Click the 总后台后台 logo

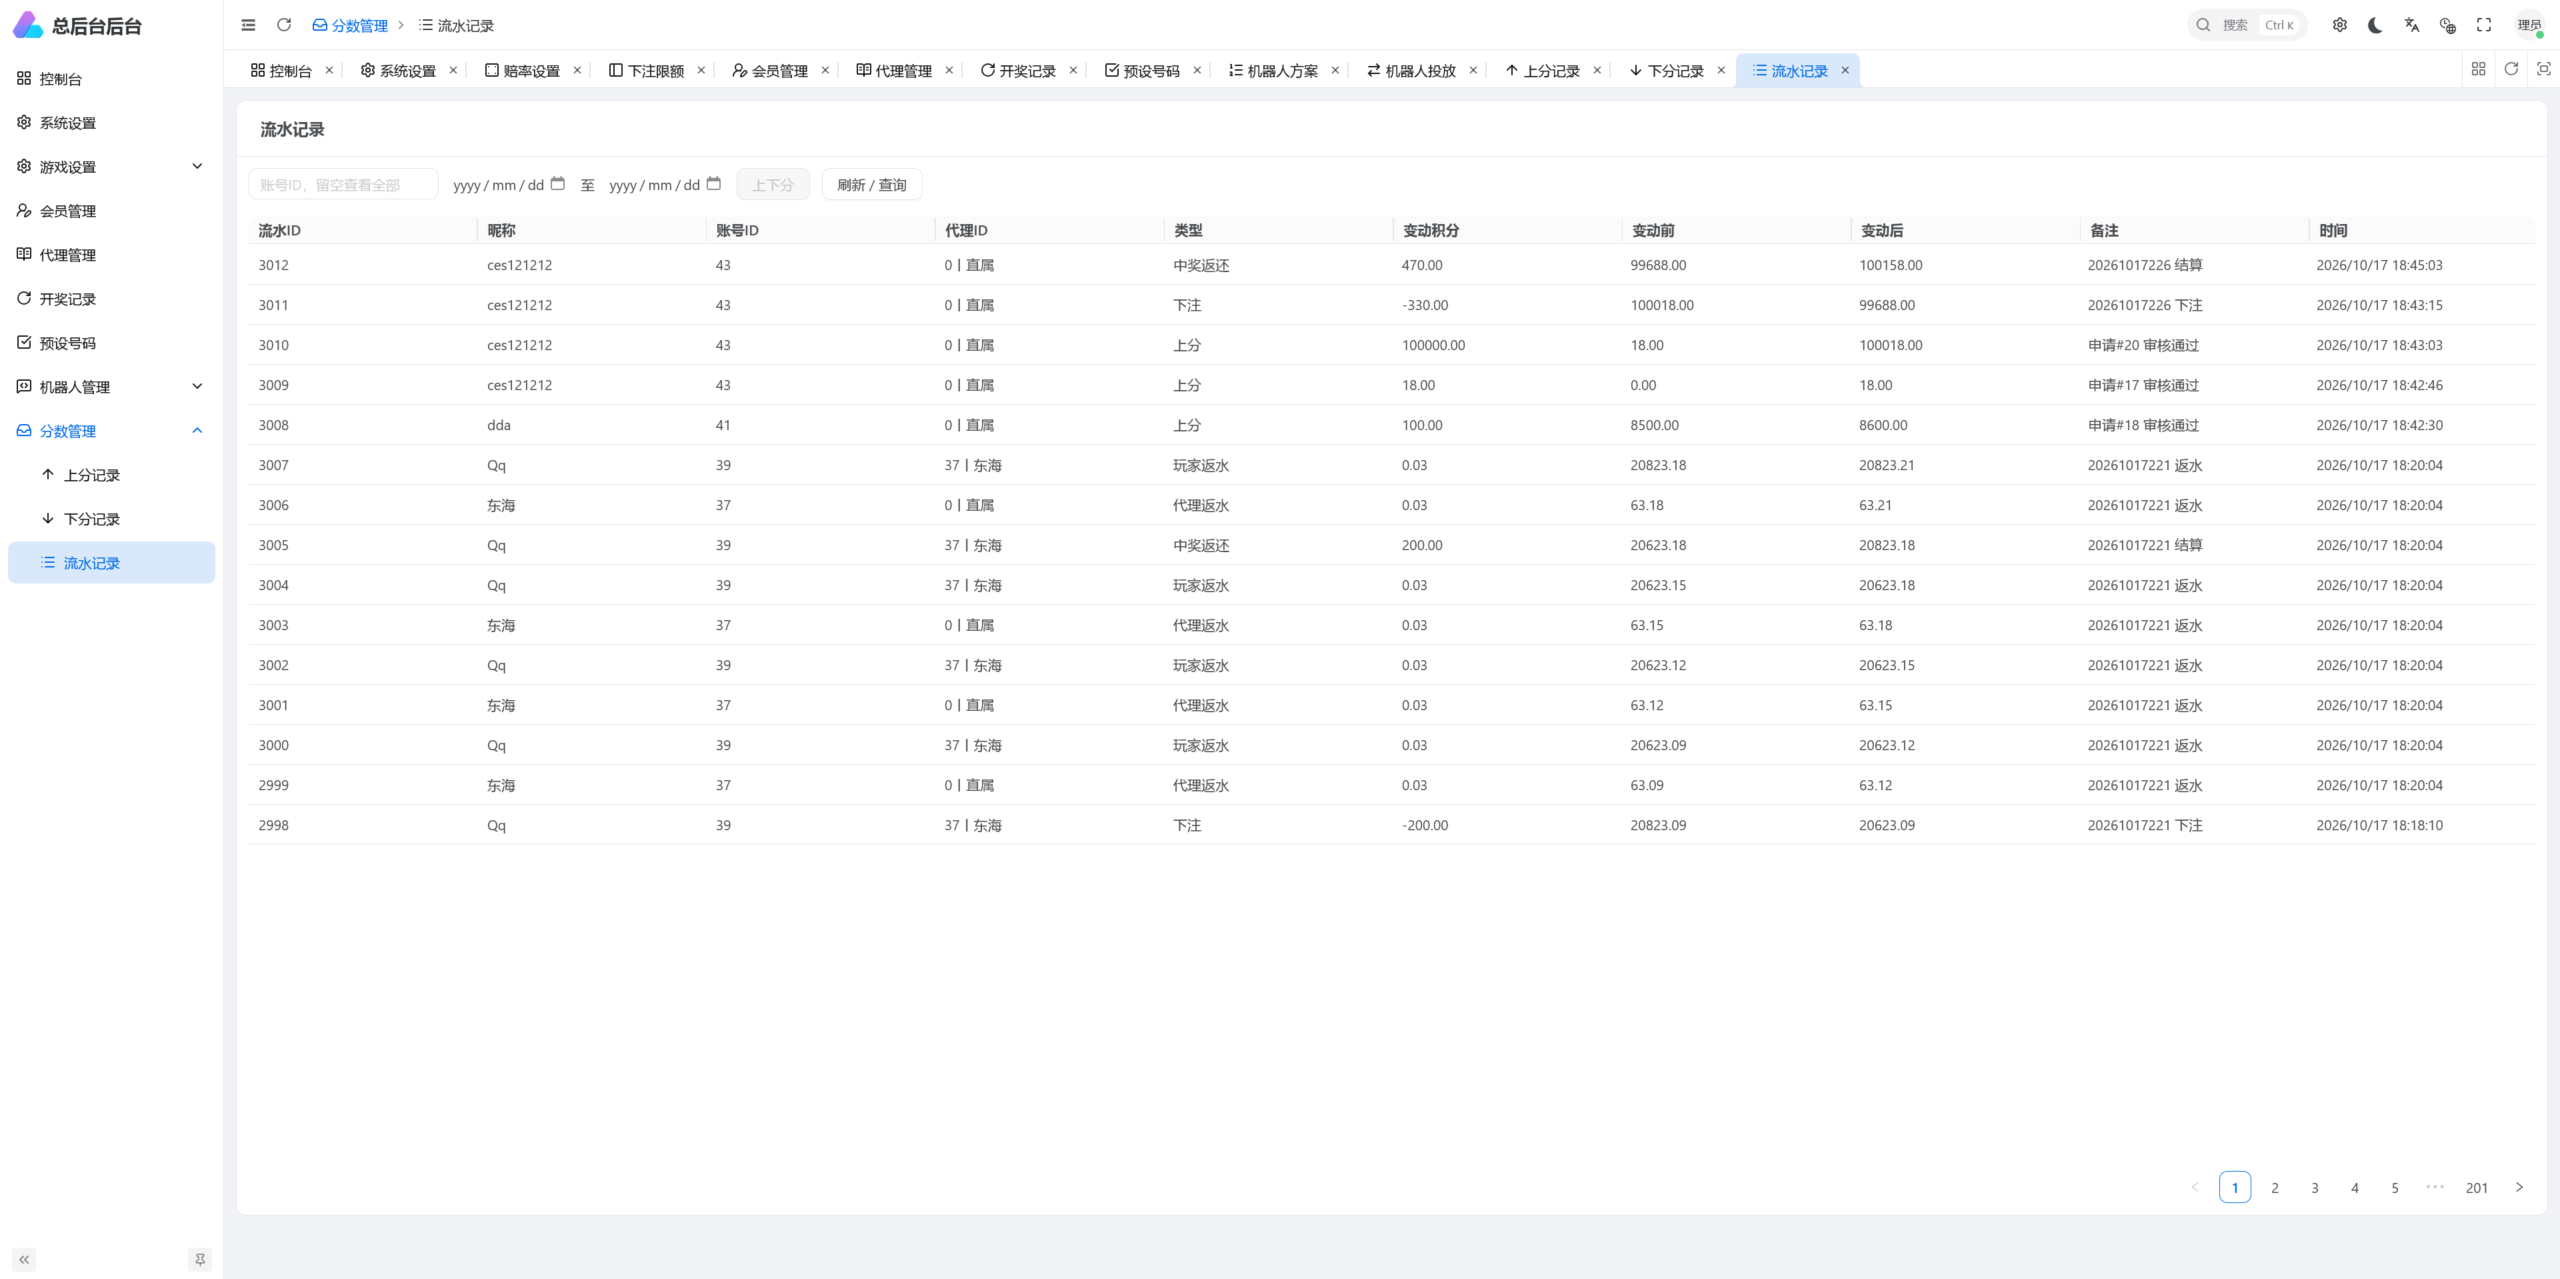(x=78, y=25)
